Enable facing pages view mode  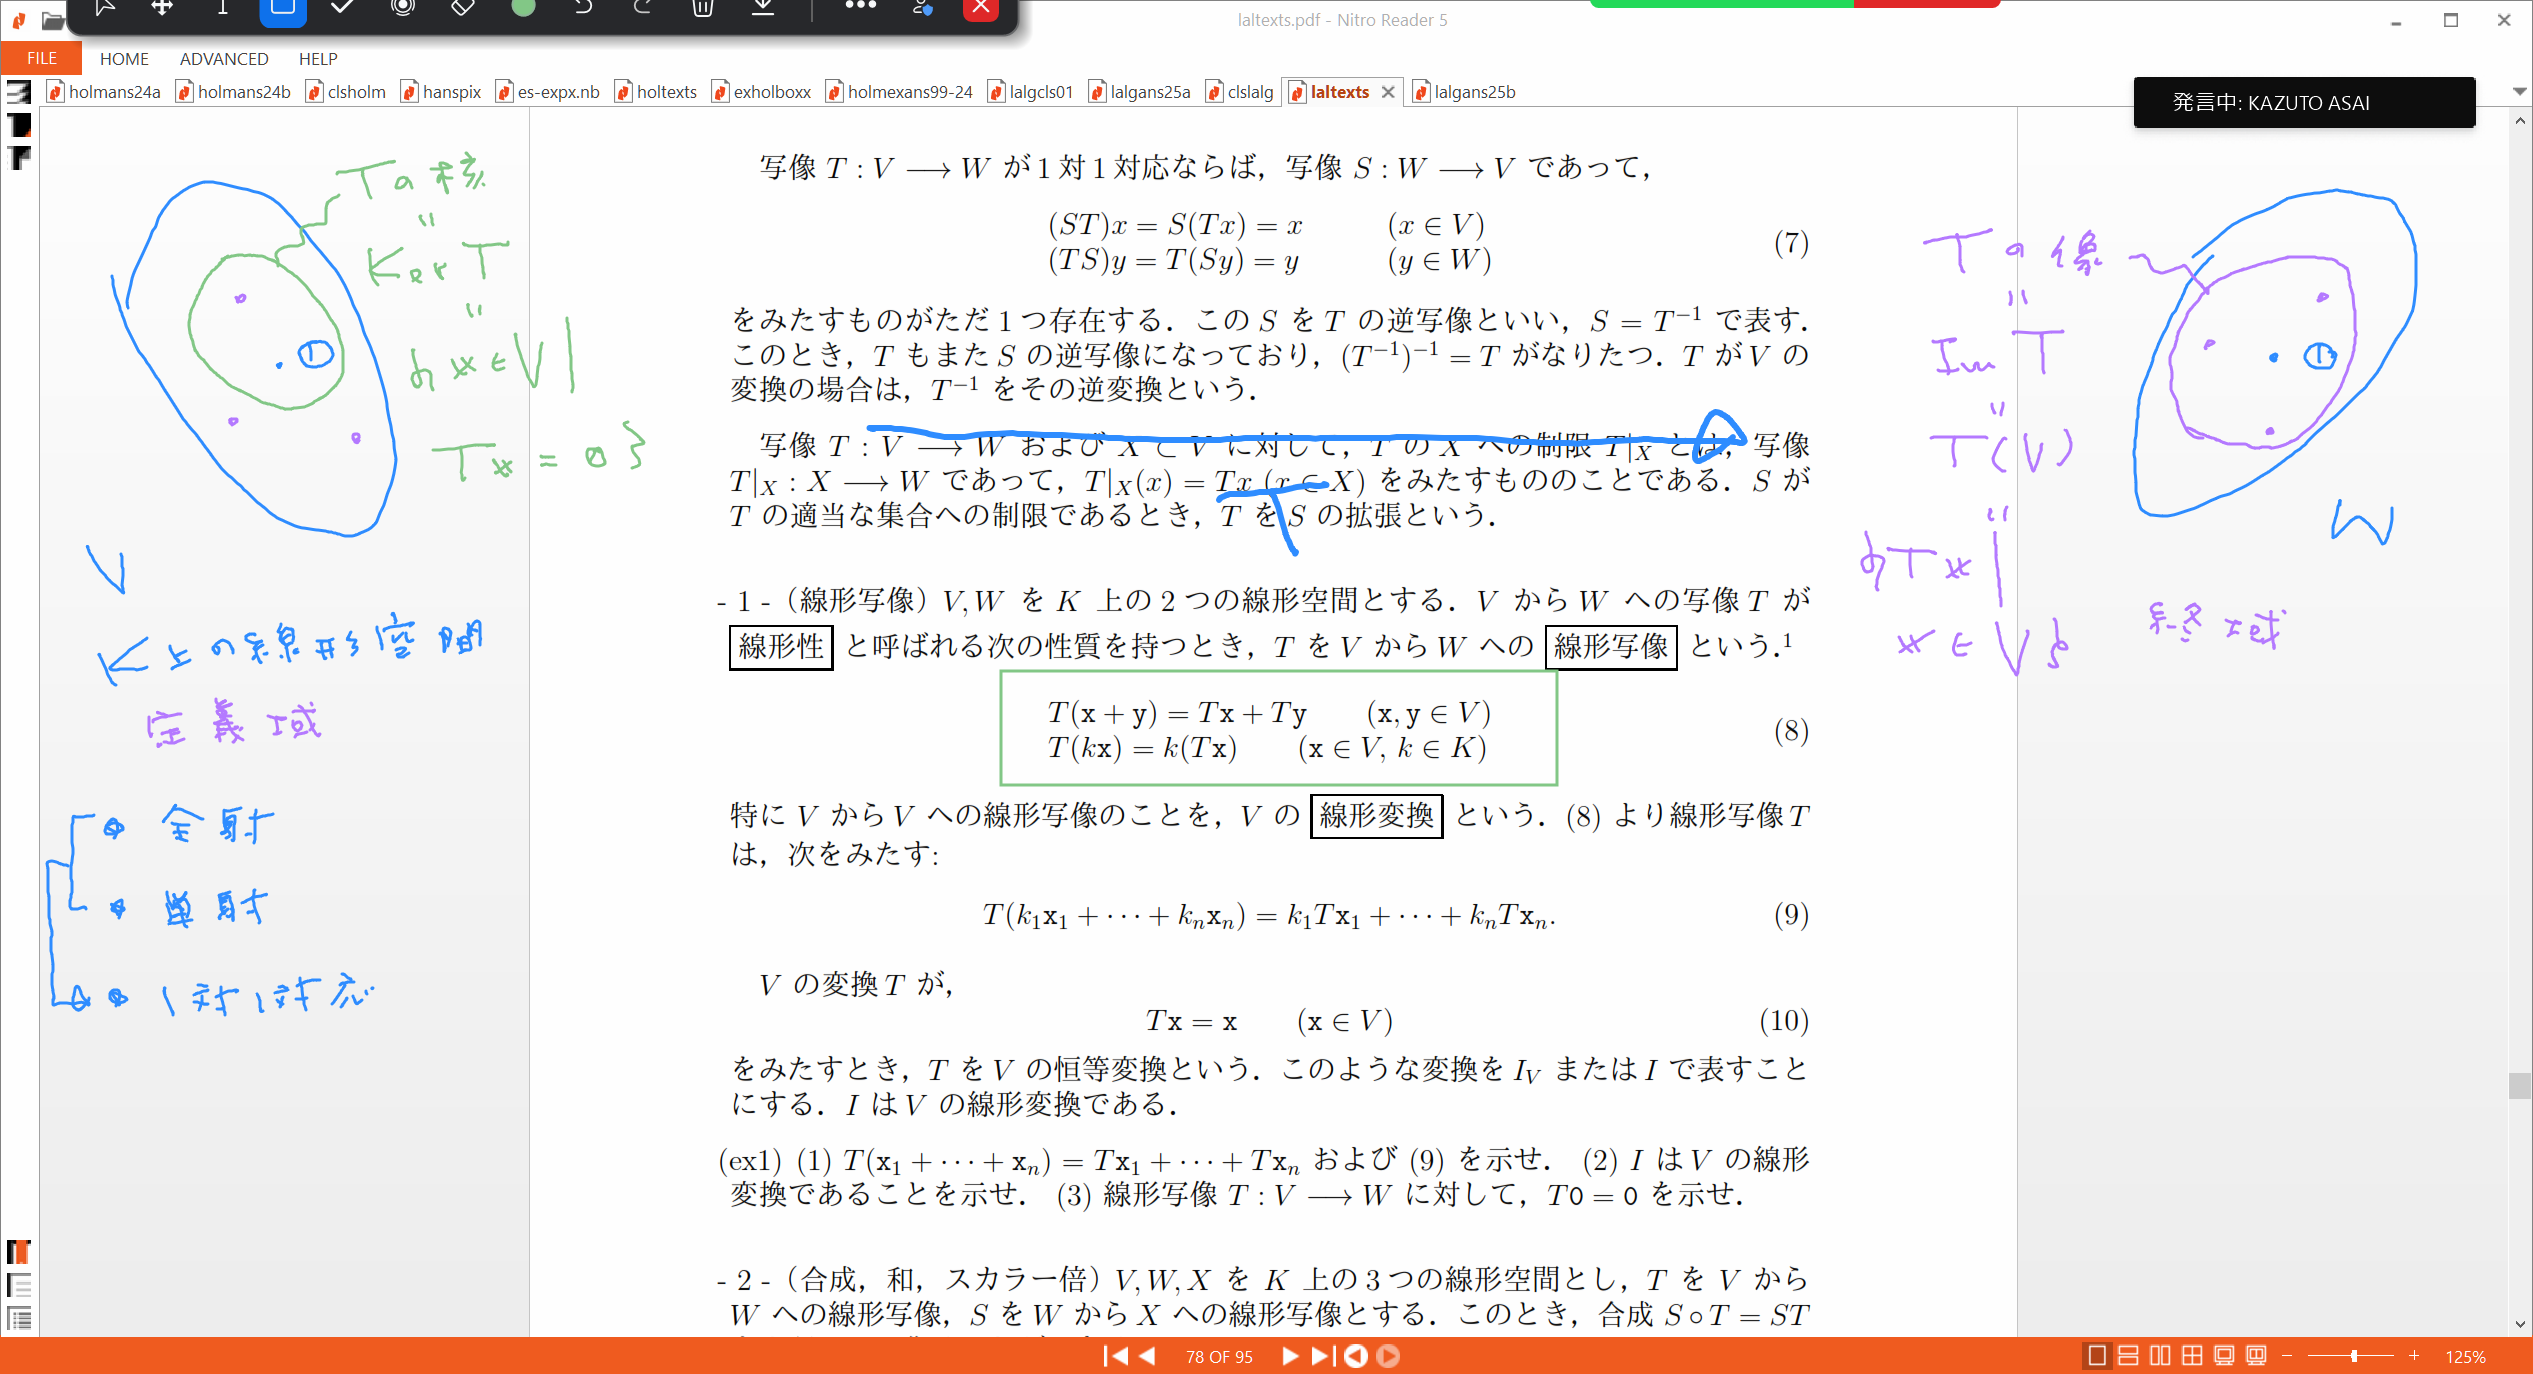tap(2161, 1356)
